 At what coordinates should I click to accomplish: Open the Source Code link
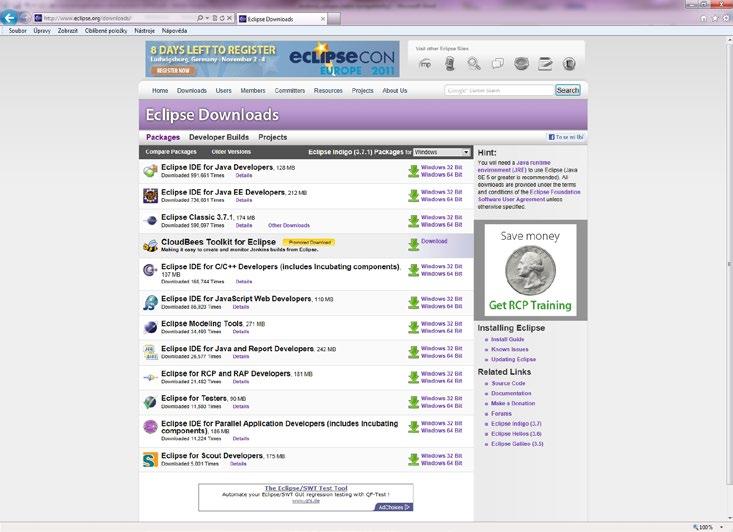pyautogui.click(x=508, y=383)
